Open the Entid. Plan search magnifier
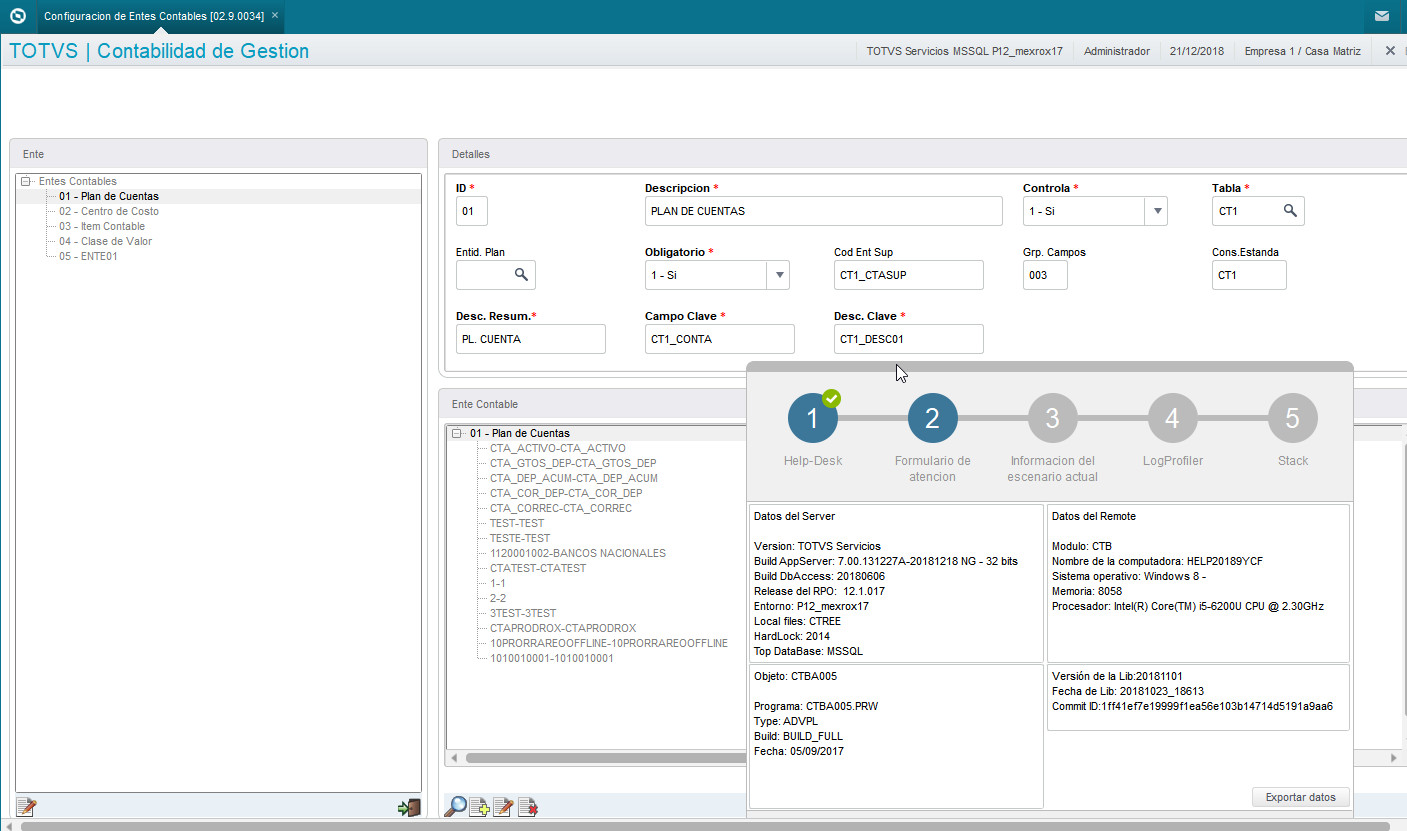Screen dimensions: 1407x831 pyautogui.click(x=521, y=275)
